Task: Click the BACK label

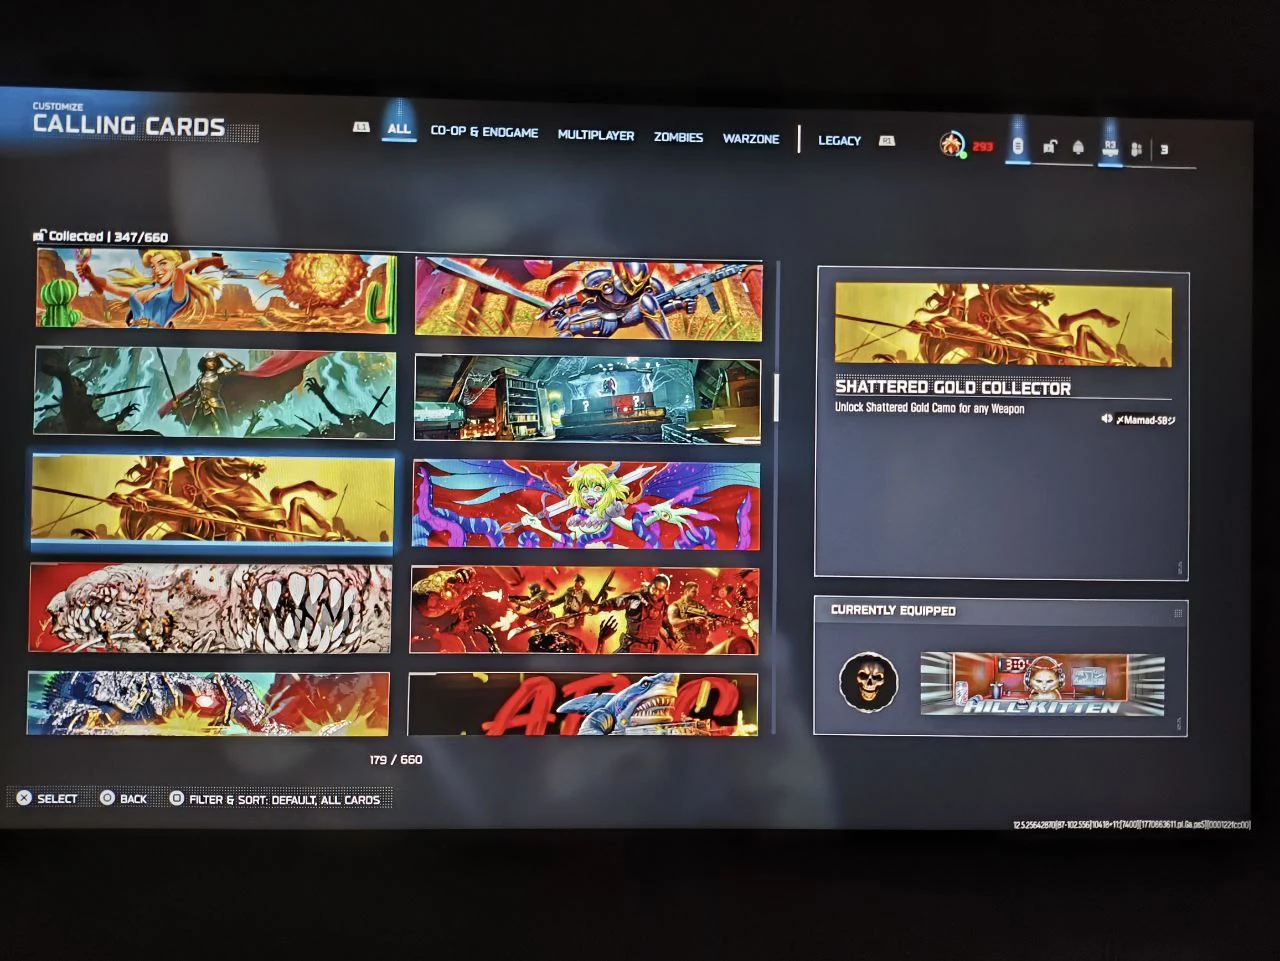Action: click(133, 799)
